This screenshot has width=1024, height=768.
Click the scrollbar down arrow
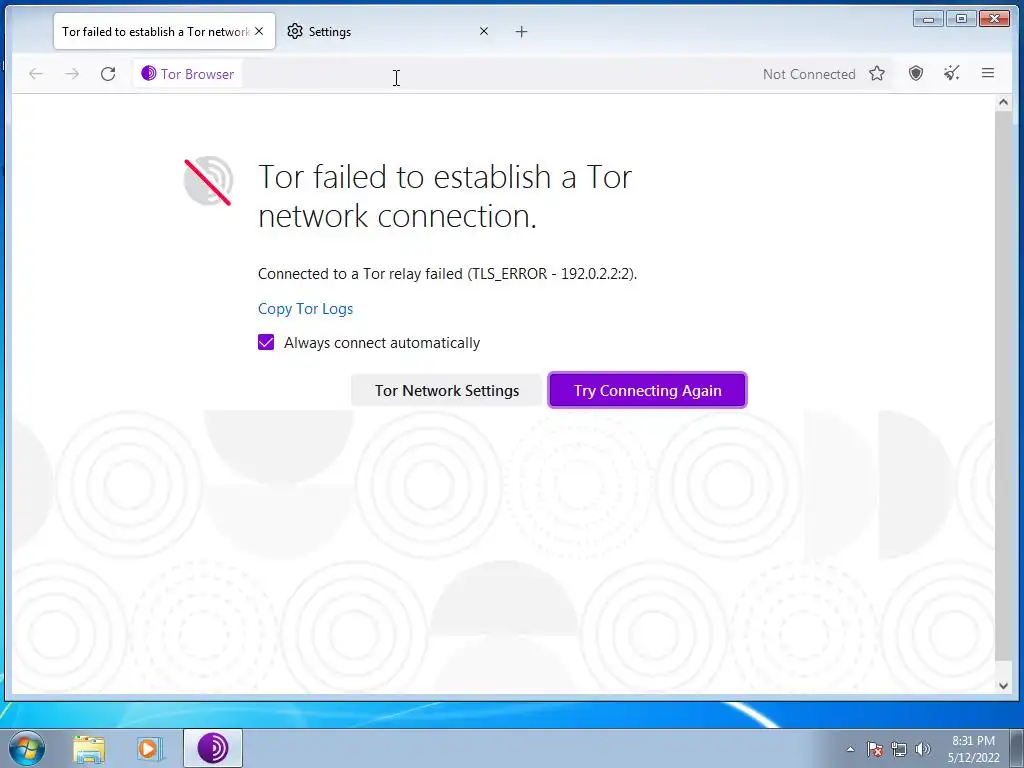click(x=1003, y=685)
